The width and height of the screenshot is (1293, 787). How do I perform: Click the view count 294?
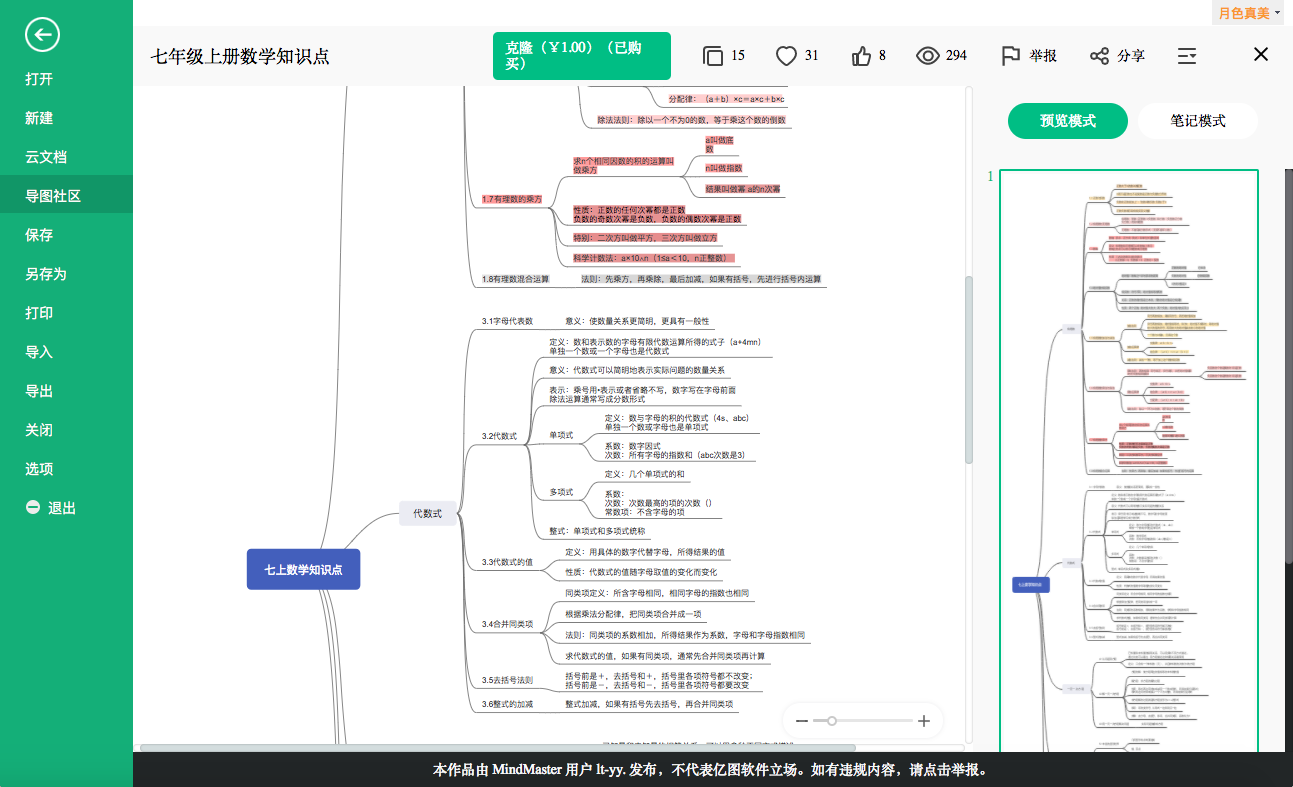[956, 56]
